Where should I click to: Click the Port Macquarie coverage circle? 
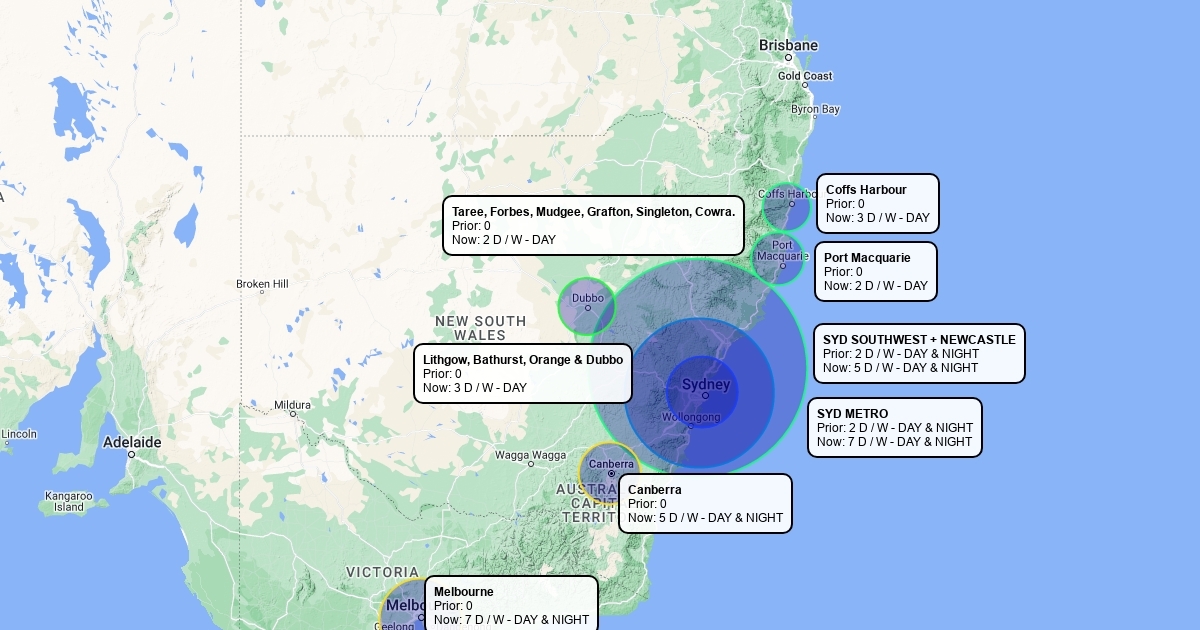coord(778,259)
